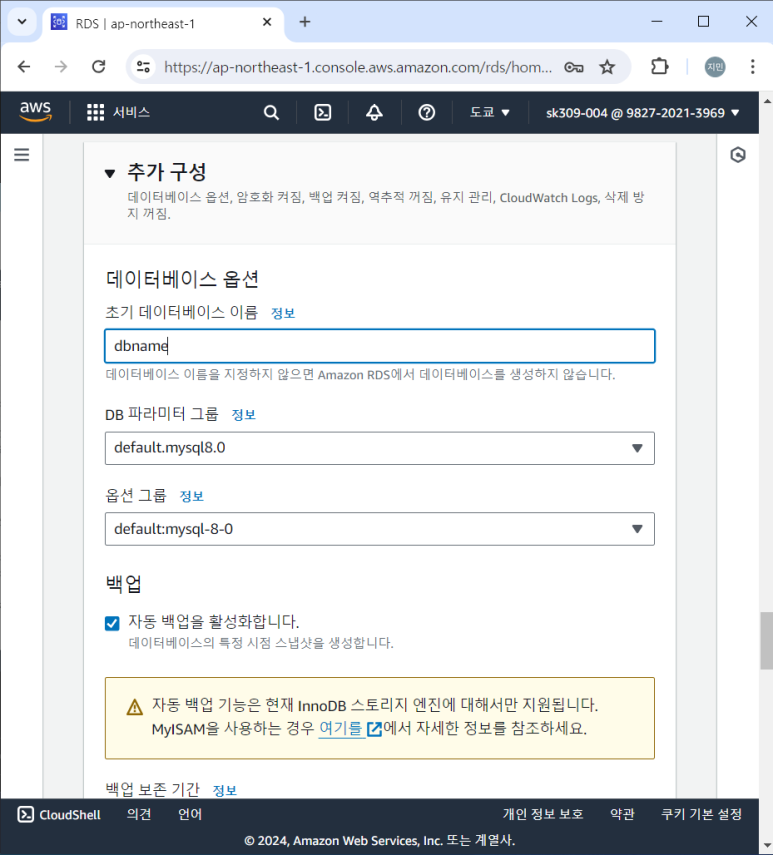Go forward in browser history

click(x=61, y=67)
